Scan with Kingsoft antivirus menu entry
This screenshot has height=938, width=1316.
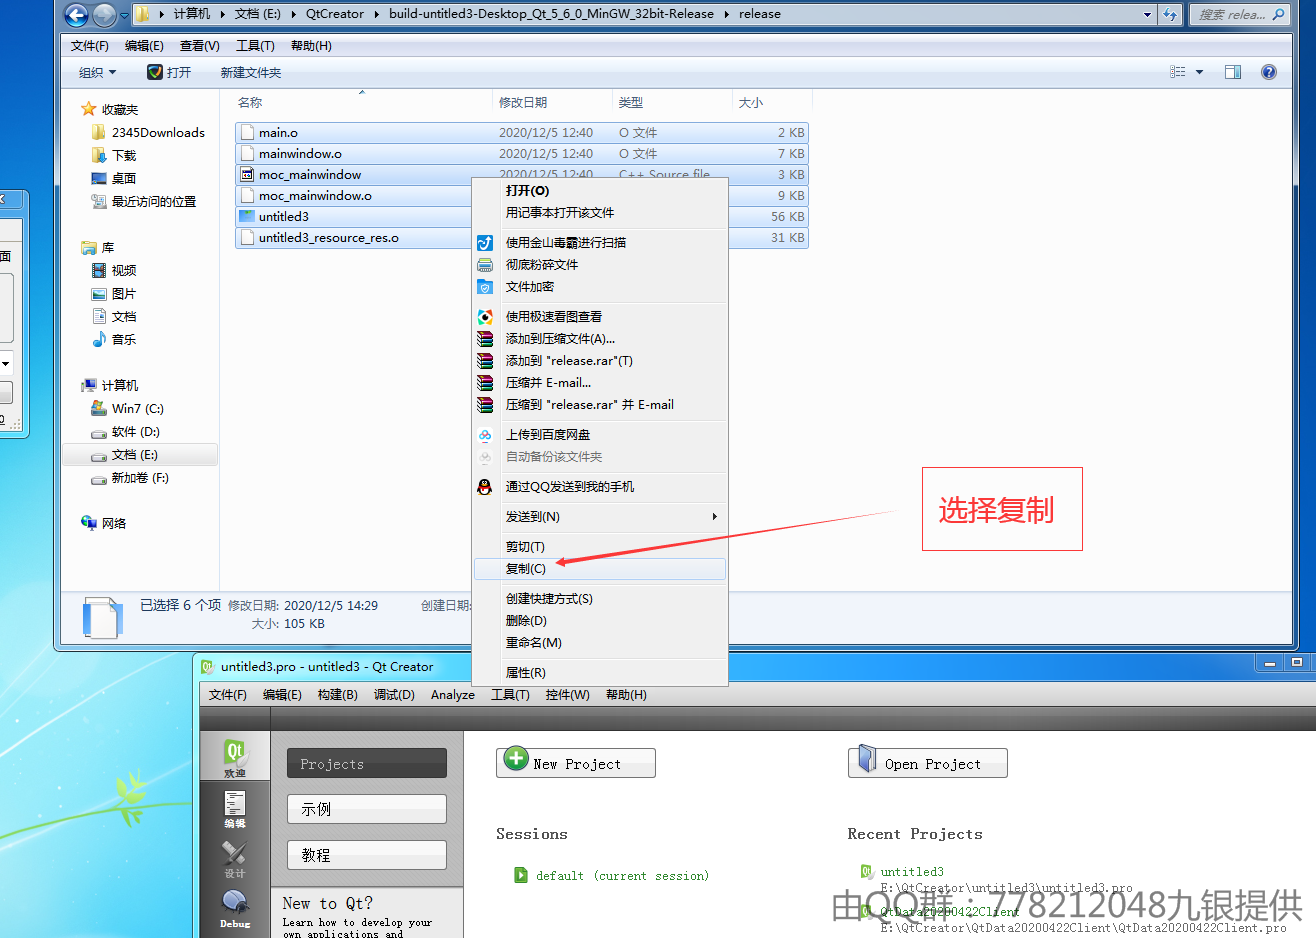coord(600,243)
